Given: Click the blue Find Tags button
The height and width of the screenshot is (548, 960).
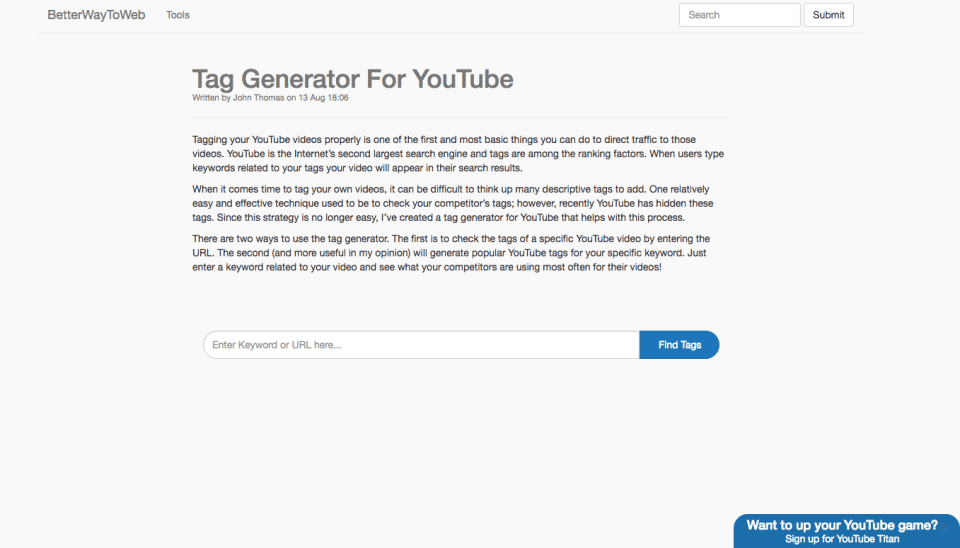Looking at the screenshot, I should [x=680, y=345].
